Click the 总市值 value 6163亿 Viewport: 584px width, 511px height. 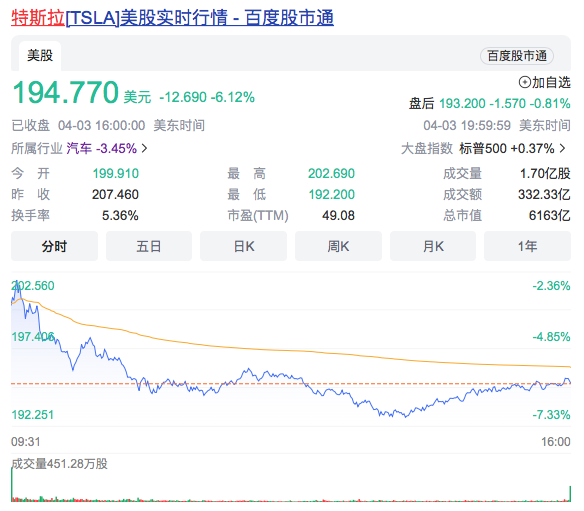click(x=550, y=216)
